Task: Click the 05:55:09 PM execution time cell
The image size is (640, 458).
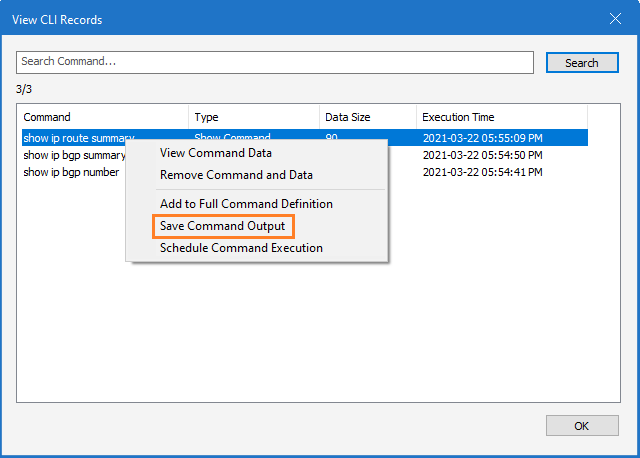Action: 482,138
